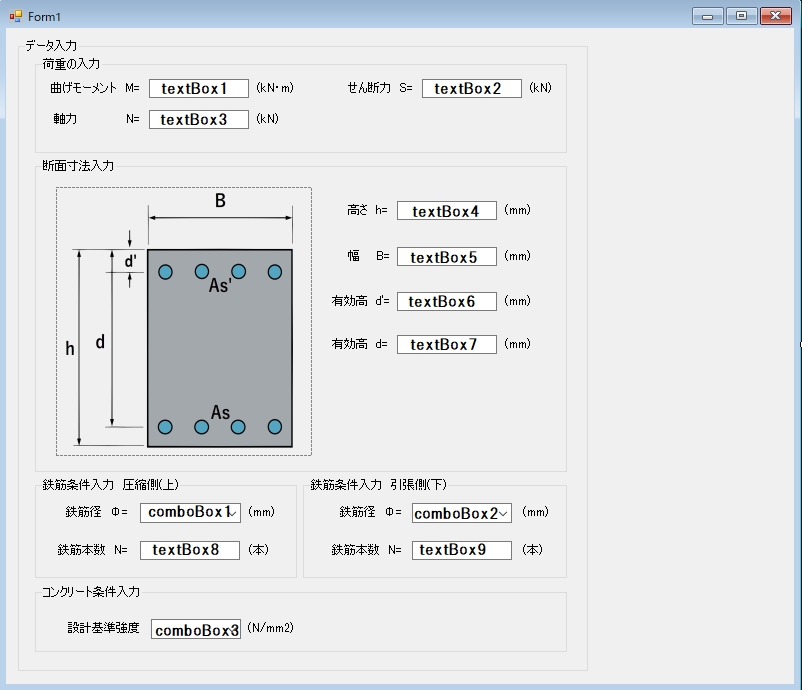This screenshot has width=802, height=690.
Task: Maximize the Form1 window
Action: (741, 16)
